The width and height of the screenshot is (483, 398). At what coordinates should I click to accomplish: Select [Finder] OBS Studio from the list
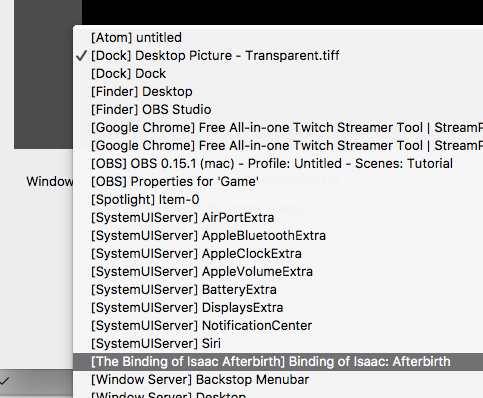pos(278,109)
